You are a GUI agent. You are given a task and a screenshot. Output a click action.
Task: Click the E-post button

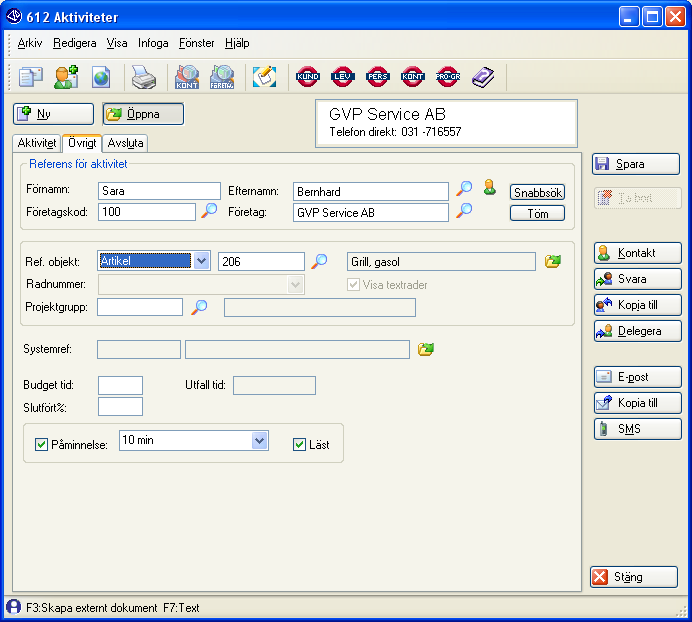click(637, 377)
